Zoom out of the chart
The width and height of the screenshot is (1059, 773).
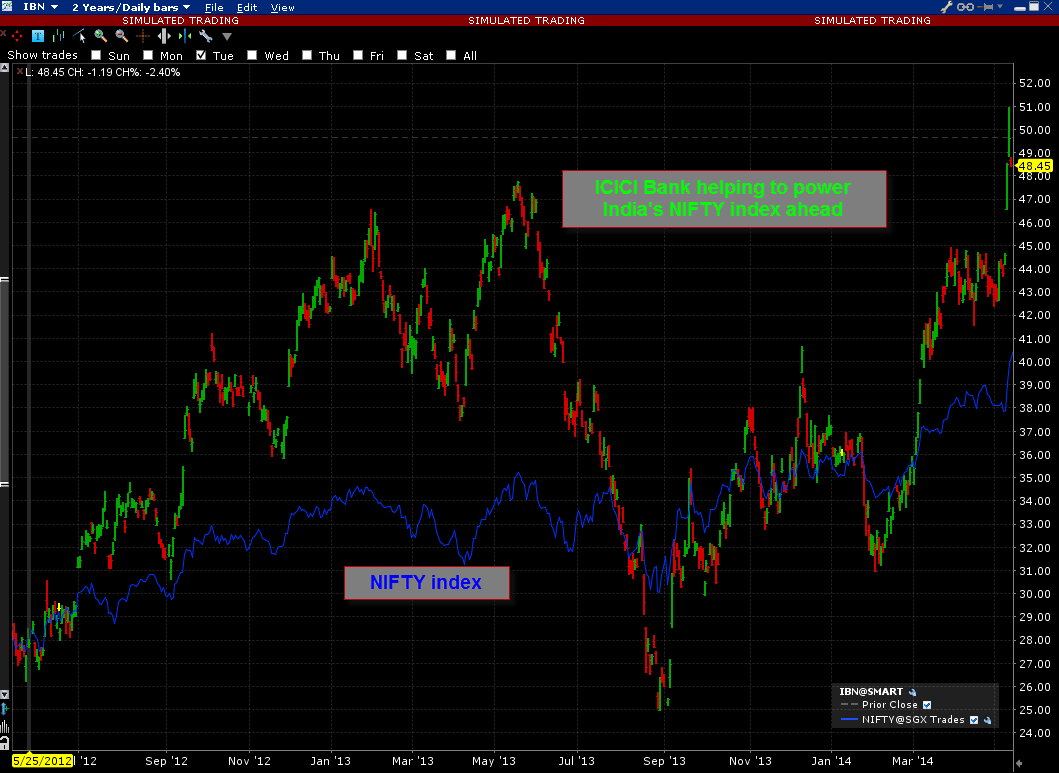121,36
